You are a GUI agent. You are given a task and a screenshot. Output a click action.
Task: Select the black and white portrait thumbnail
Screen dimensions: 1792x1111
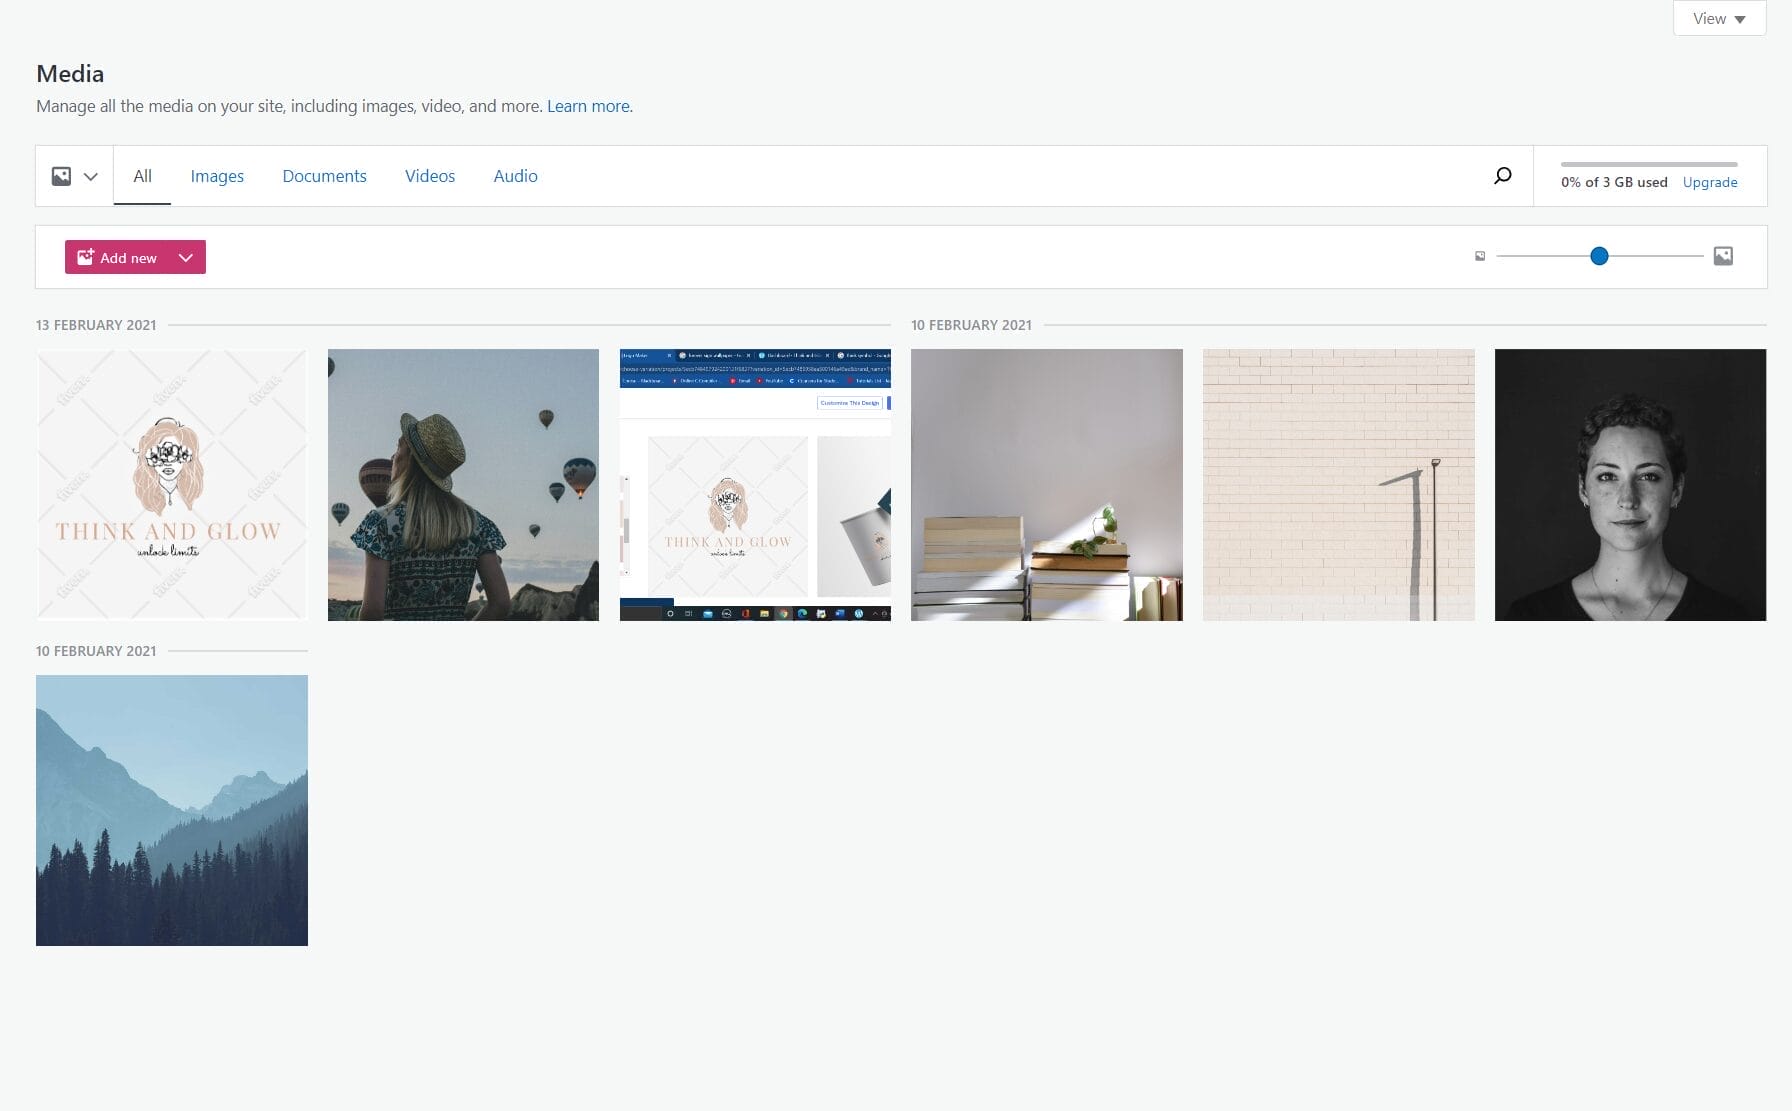coord(1630,485)
